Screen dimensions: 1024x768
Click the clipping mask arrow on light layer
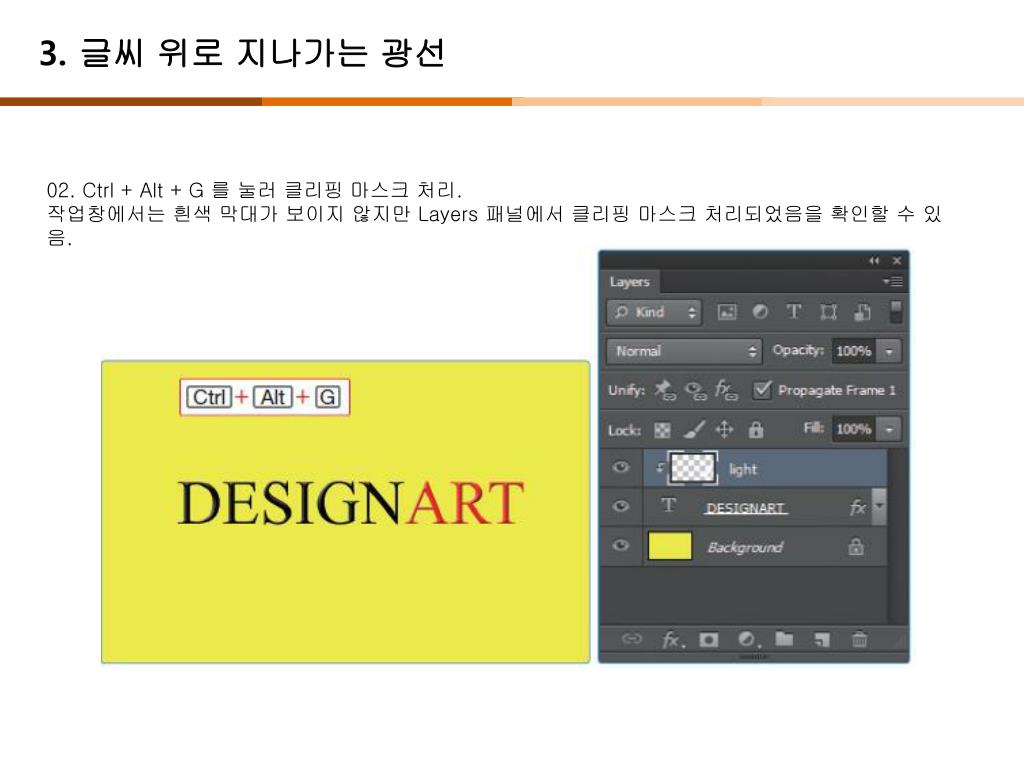[660, 467]
